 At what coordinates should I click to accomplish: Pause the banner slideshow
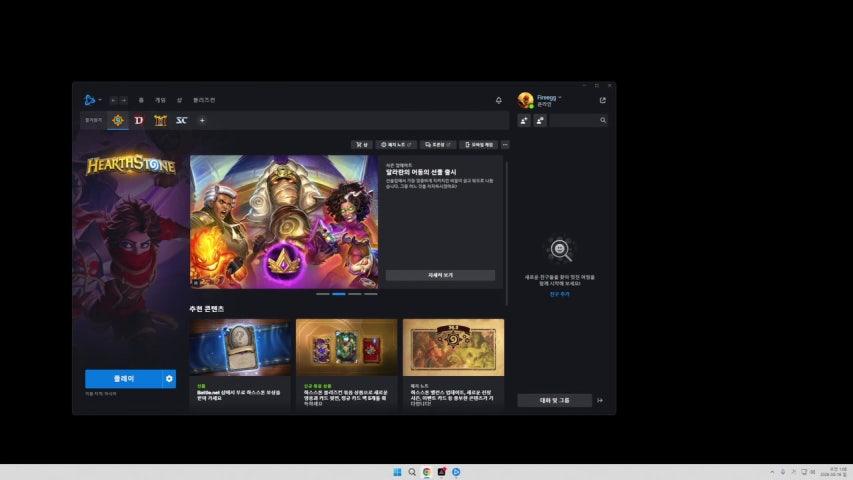point(196,283)
